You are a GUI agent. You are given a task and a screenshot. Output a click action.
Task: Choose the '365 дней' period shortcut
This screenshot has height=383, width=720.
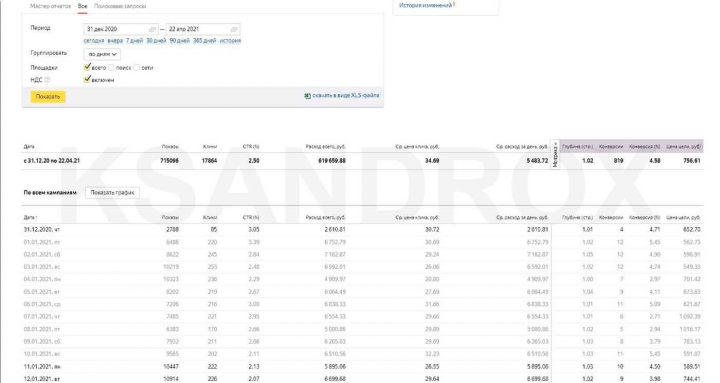click(204, 41)
